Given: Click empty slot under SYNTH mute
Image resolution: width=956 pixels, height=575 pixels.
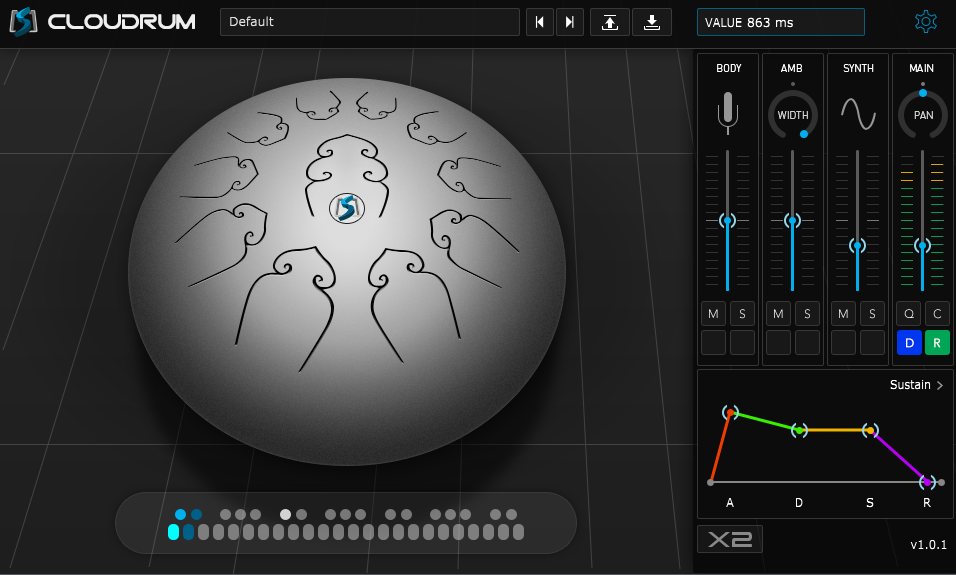Looking at the screenshot, I should click(843, 343).
